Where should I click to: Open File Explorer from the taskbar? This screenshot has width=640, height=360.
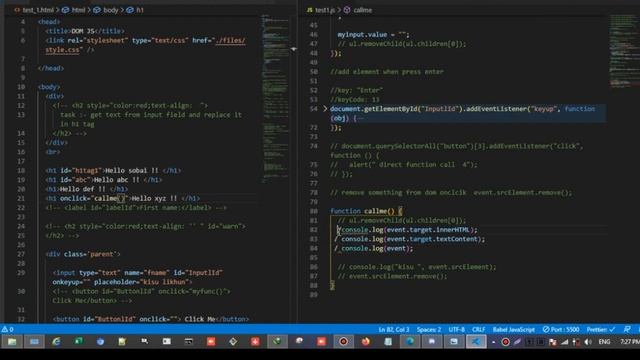pyautogui.click(x=12, y=342)
